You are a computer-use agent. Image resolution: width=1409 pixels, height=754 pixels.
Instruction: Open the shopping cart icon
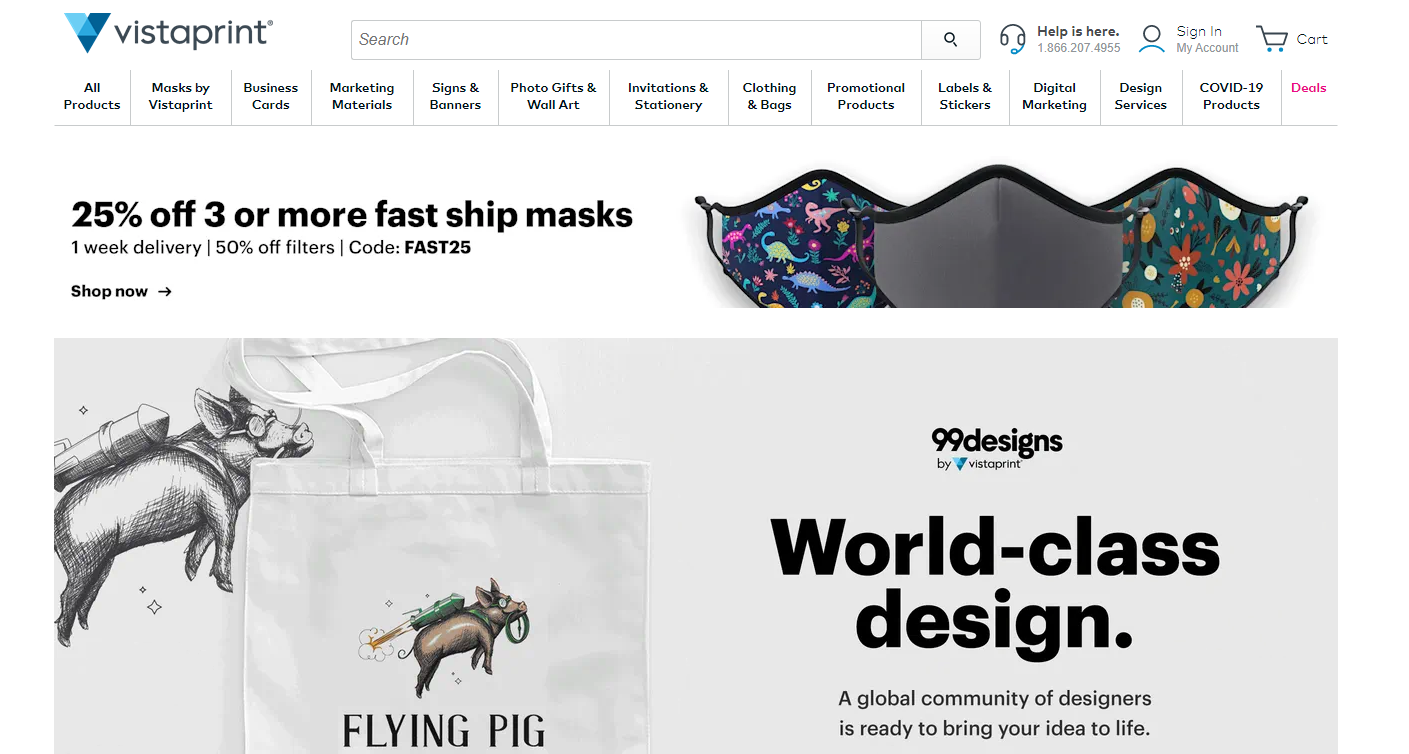pos(1272,39)
